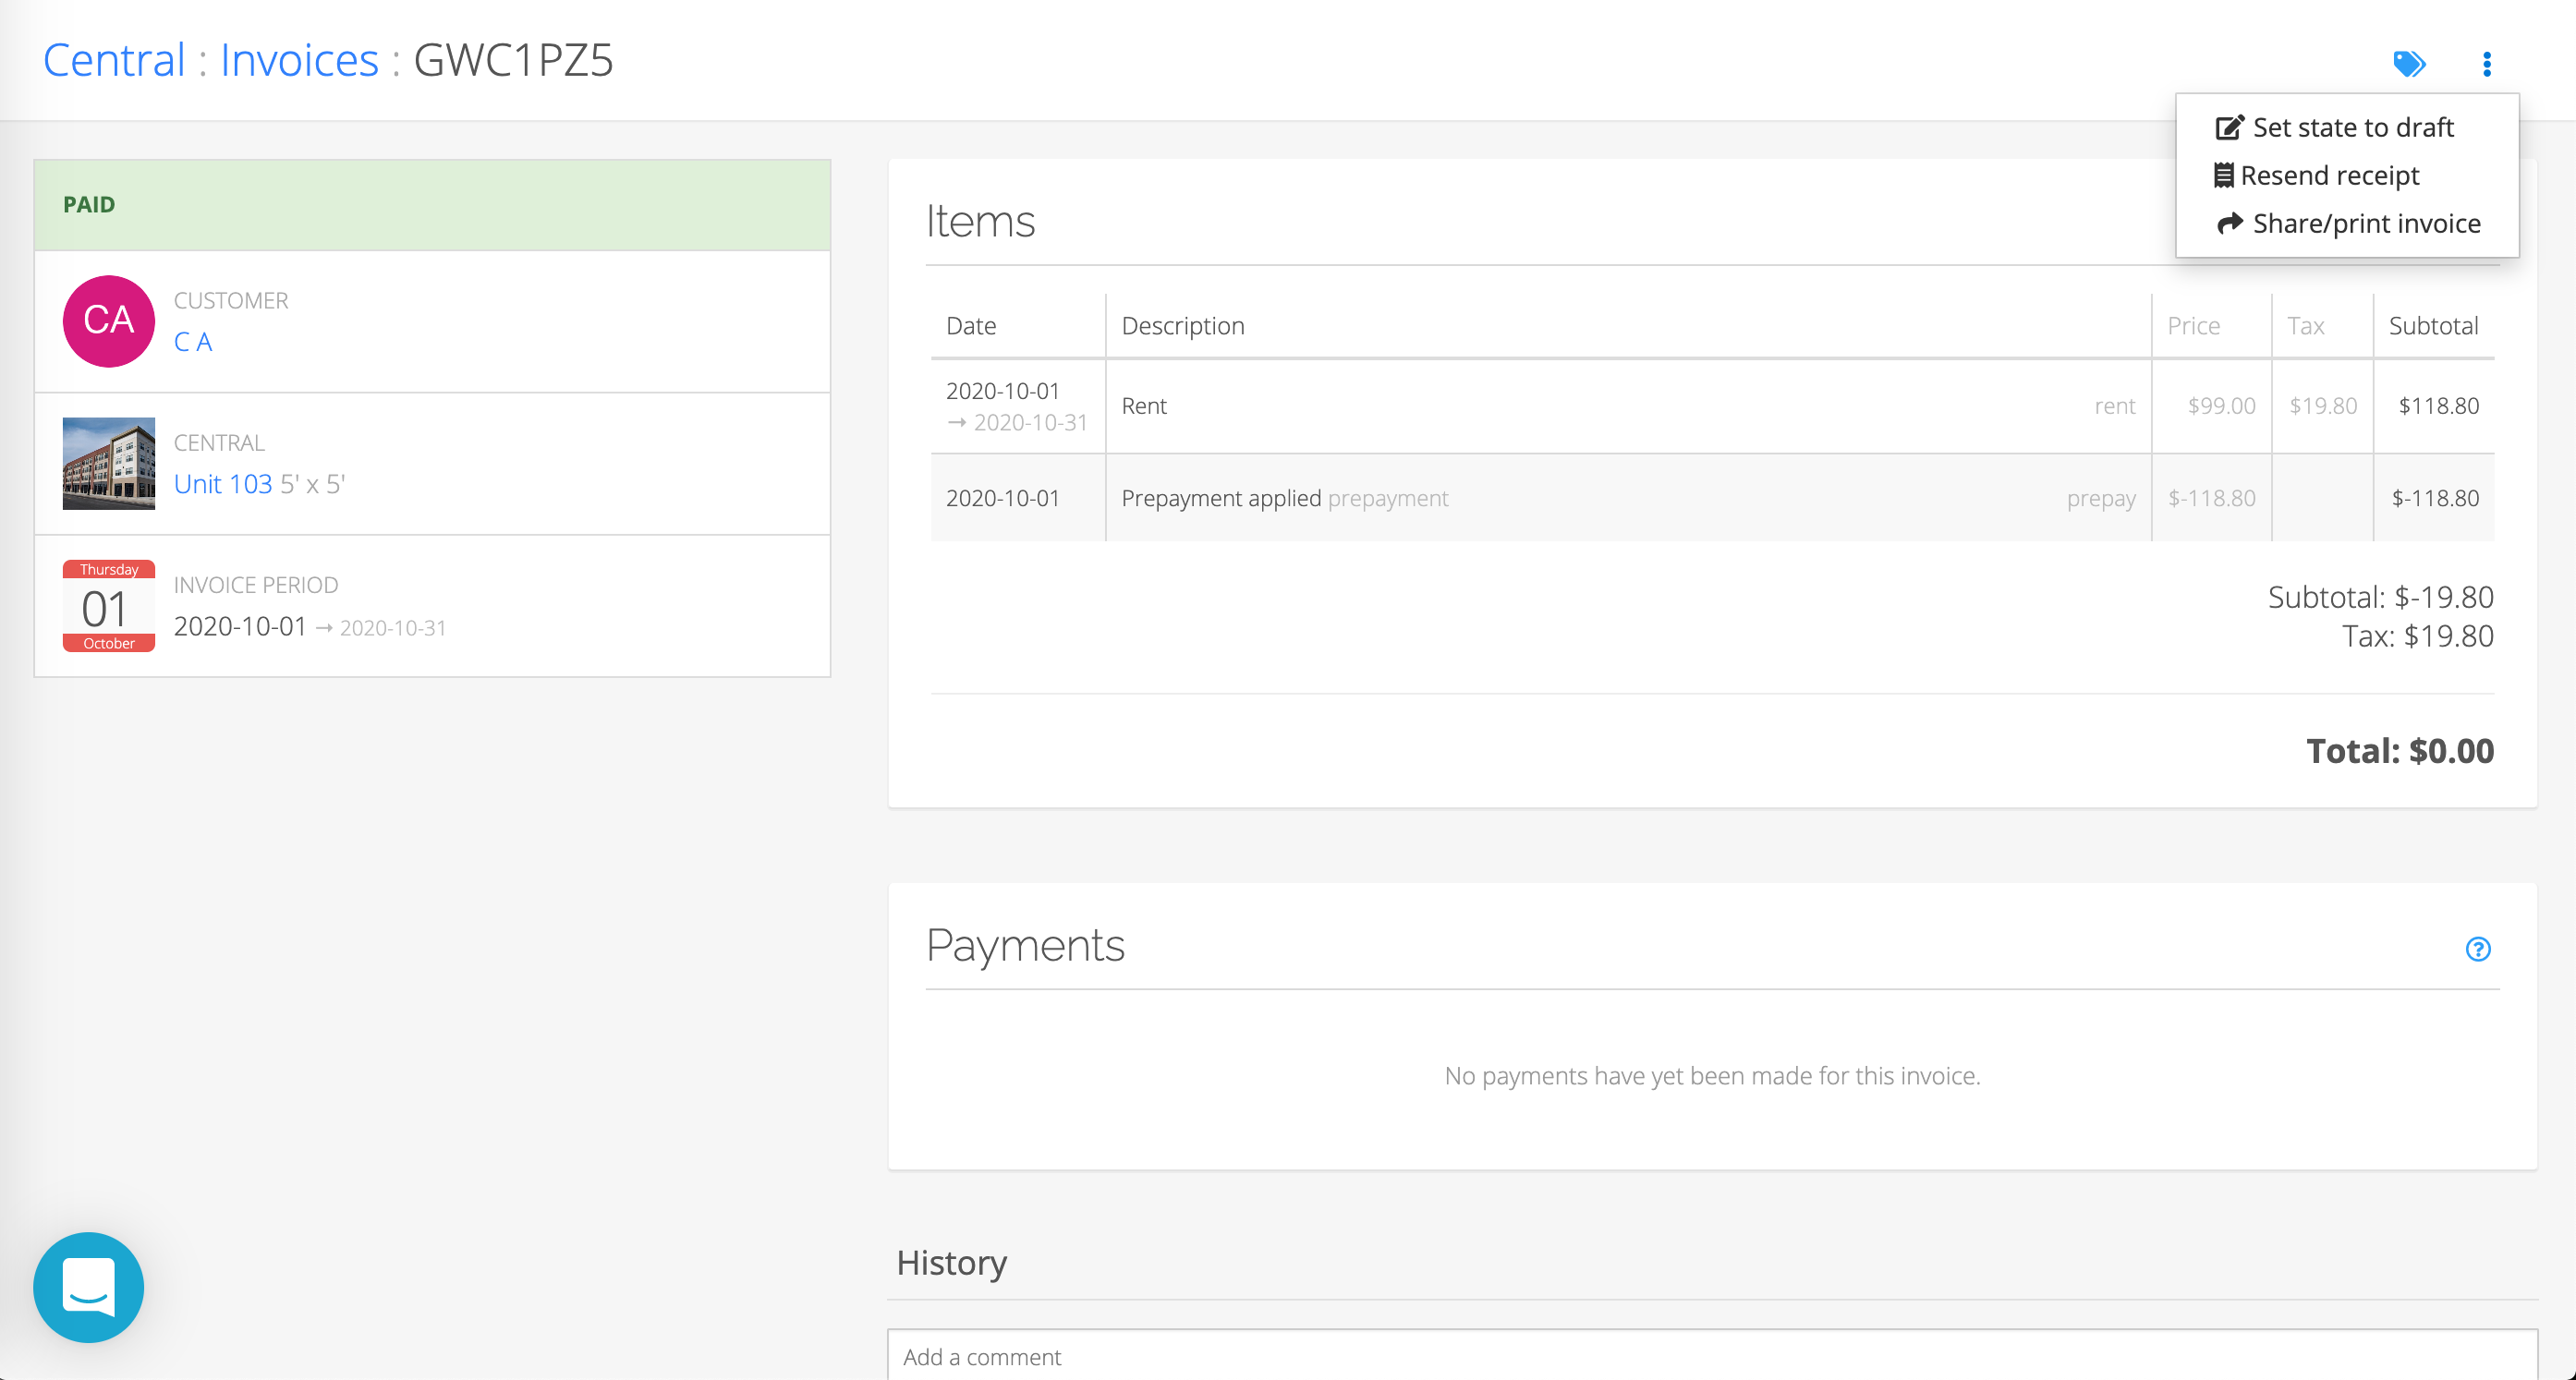Viewport: 2576px width, 1380px height.
Task: Open the three-dot options menu
Action: pos(2486,64)
